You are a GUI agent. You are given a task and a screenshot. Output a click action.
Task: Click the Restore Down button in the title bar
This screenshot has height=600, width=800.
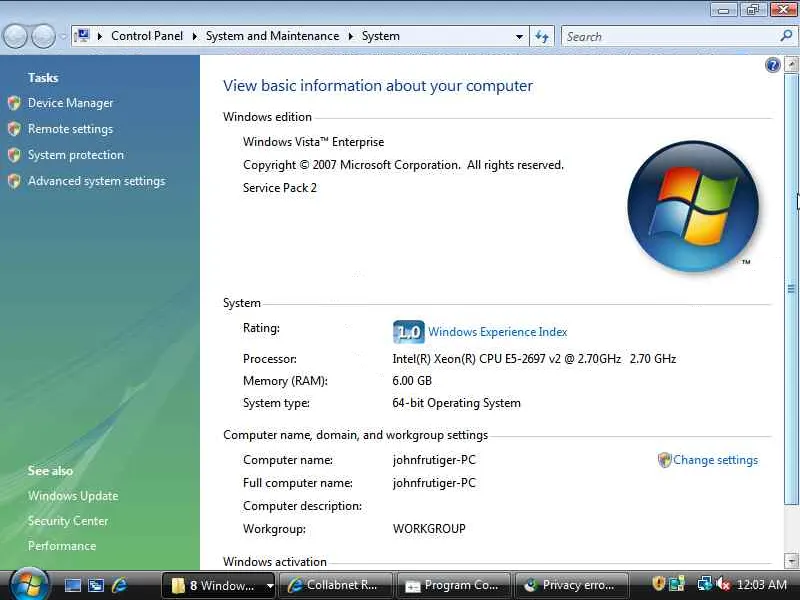click(x=753, y=10)
